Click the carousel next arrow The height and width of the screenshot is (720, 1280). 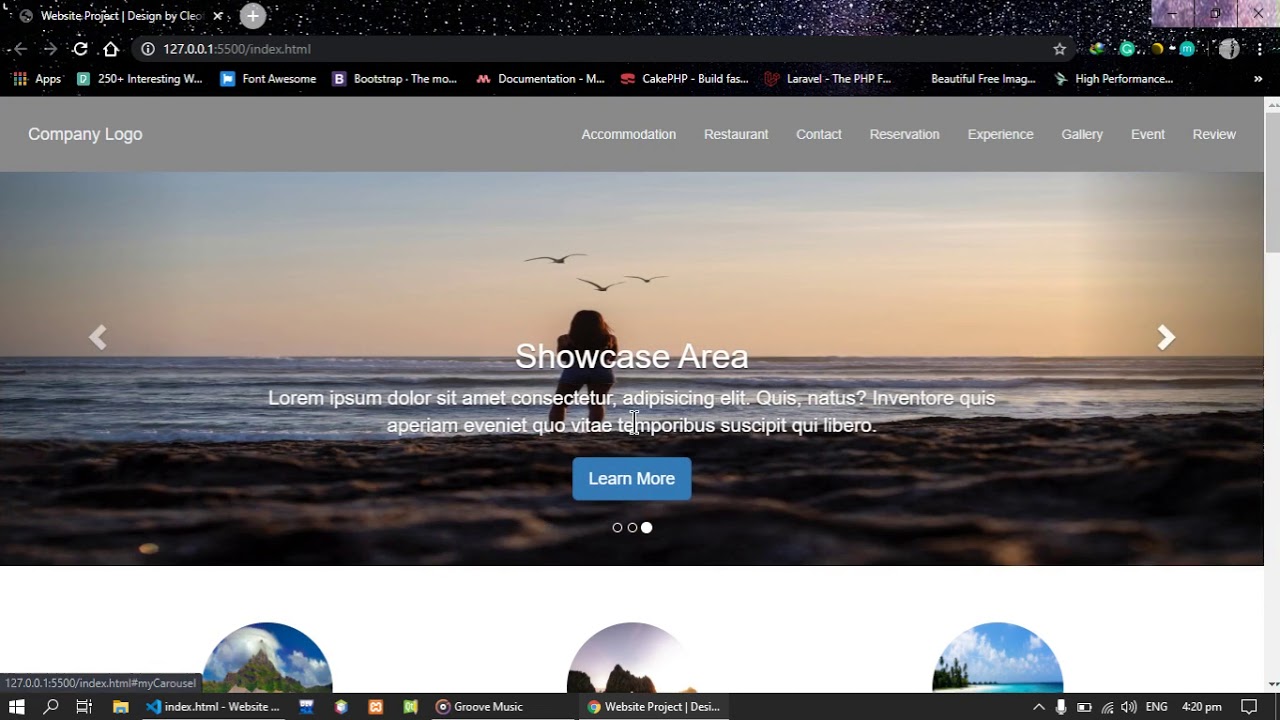pos(1166,338)
